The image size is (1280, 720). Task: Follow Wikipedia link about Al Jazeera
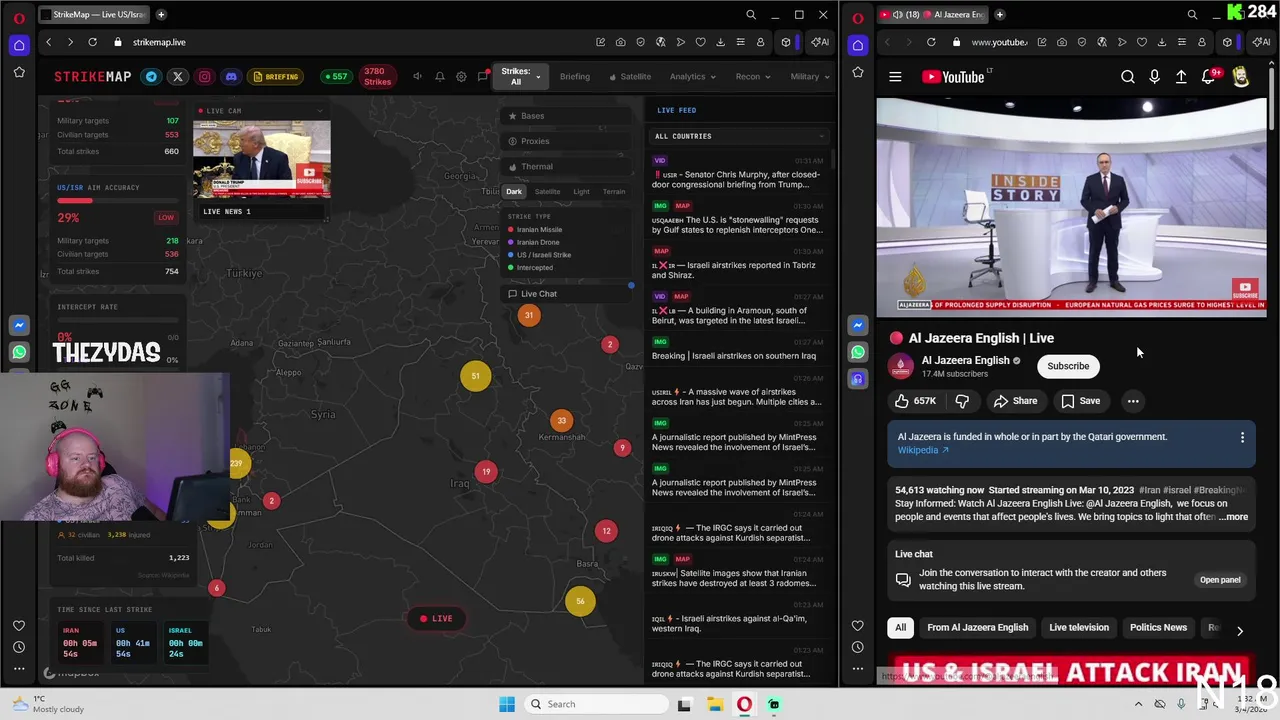pos(923,450)
